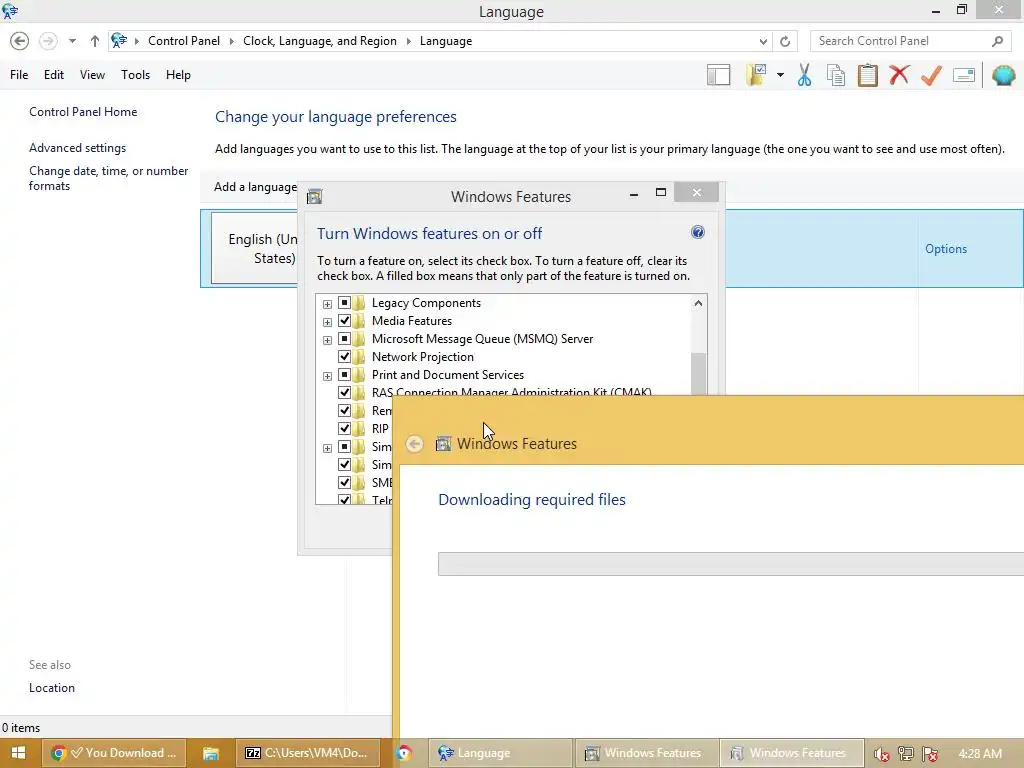Viewport: 1024px width, 768px height.
Task: Click the orange checkmark toolbar icon
Action: pos(931,75)
